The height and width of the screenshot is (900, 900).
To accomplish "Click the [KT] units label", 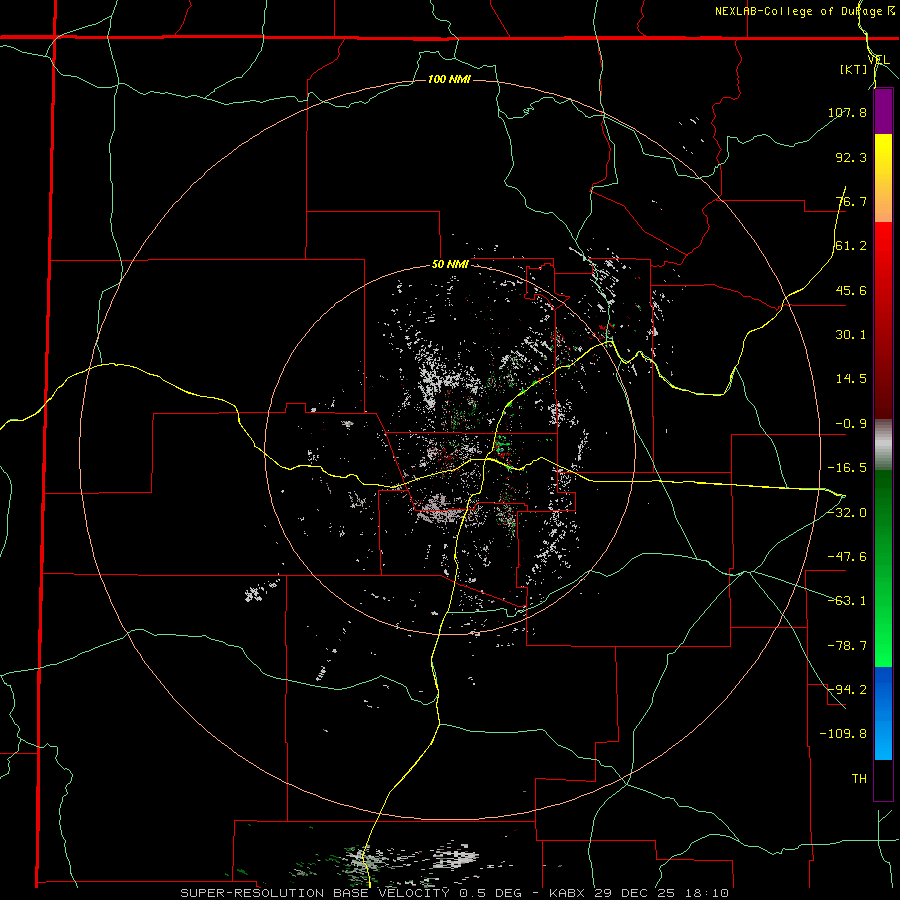I will pyautogui.click(x=854, y=69).
